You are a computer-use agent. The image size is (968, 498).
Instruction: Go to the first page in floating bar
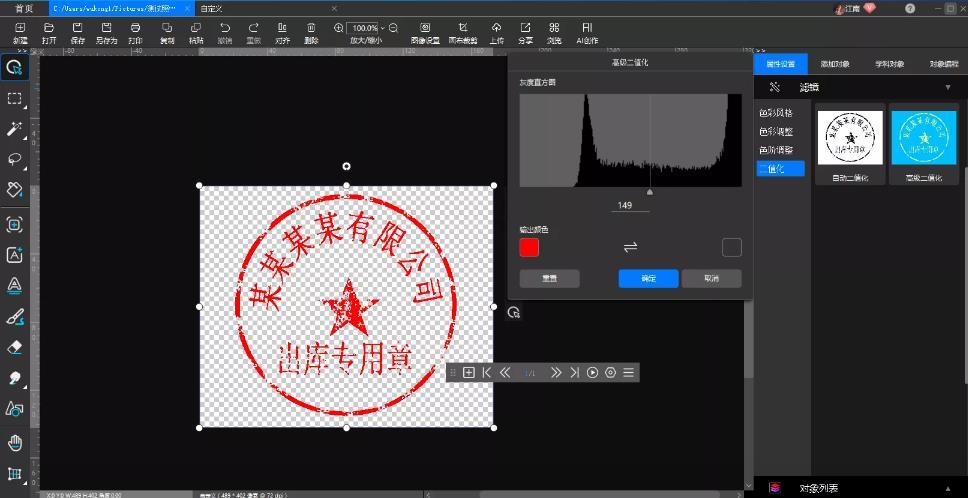click(486, 372)
